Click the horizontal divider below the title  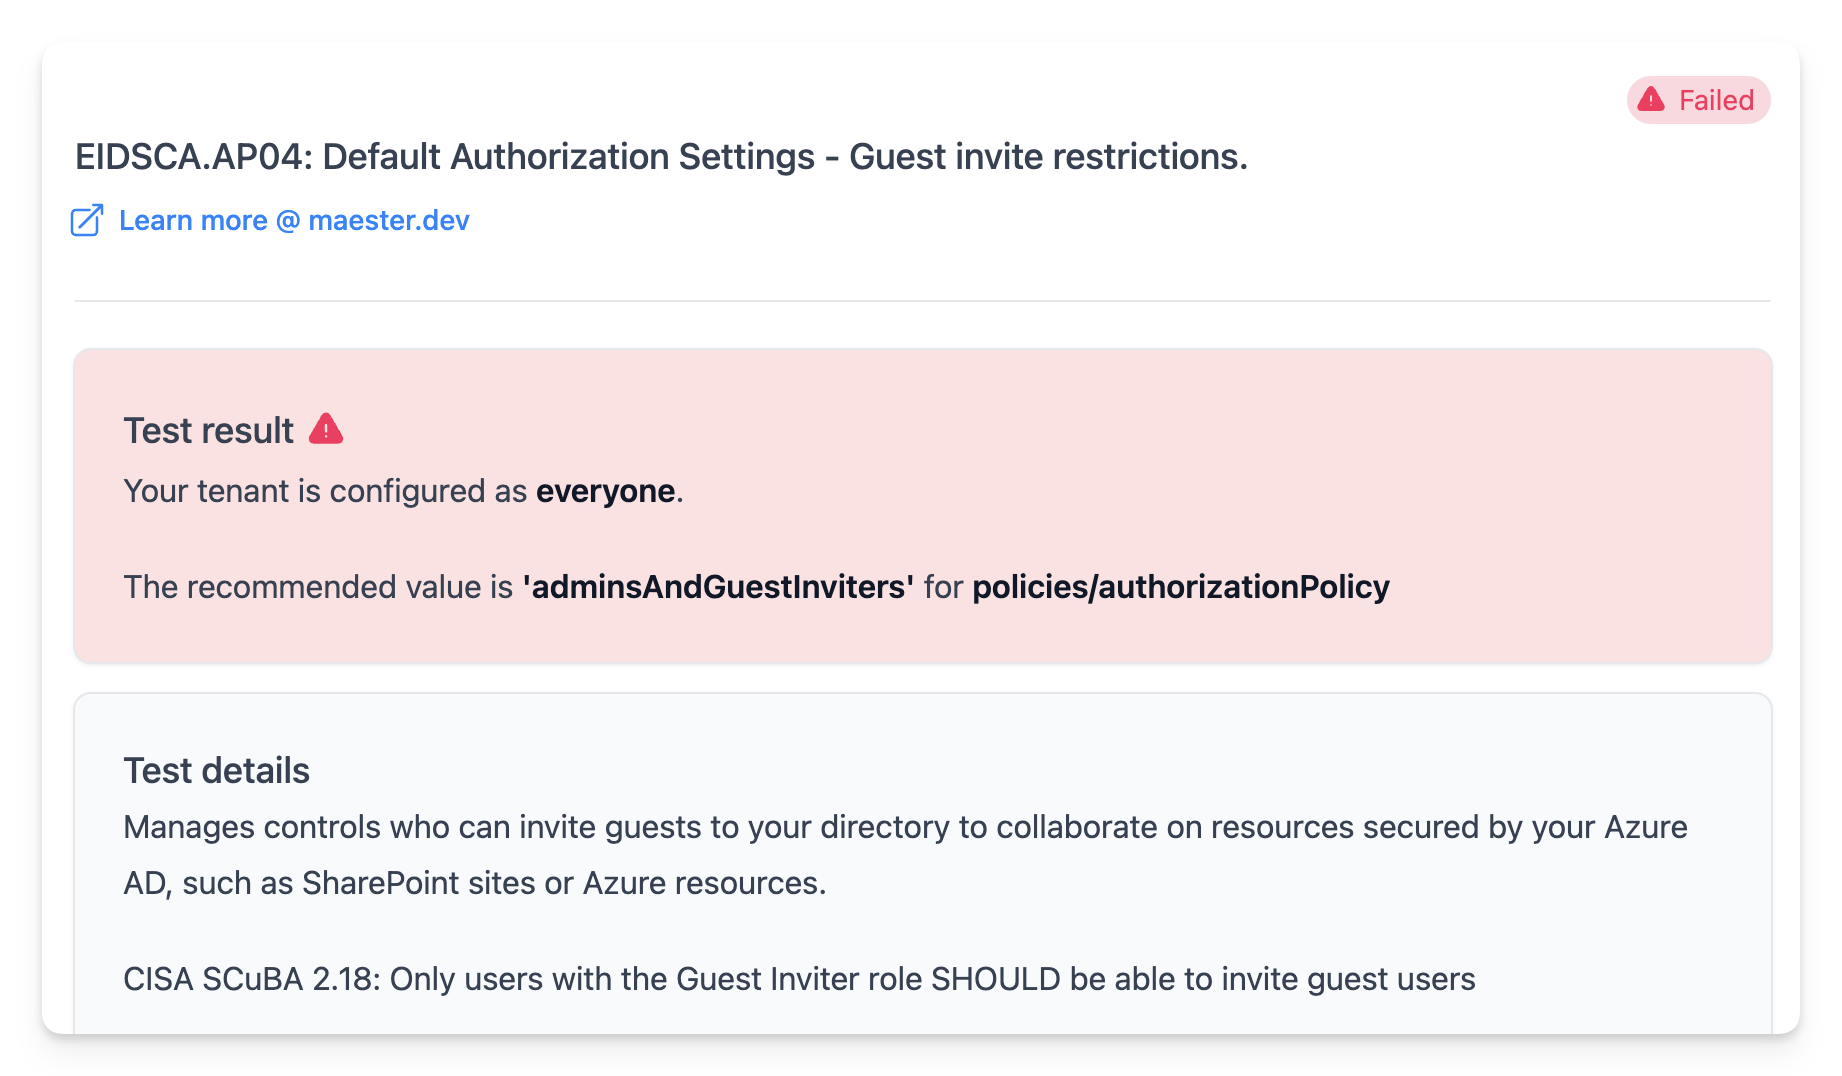pyautogui.click(x=920, y=300)
